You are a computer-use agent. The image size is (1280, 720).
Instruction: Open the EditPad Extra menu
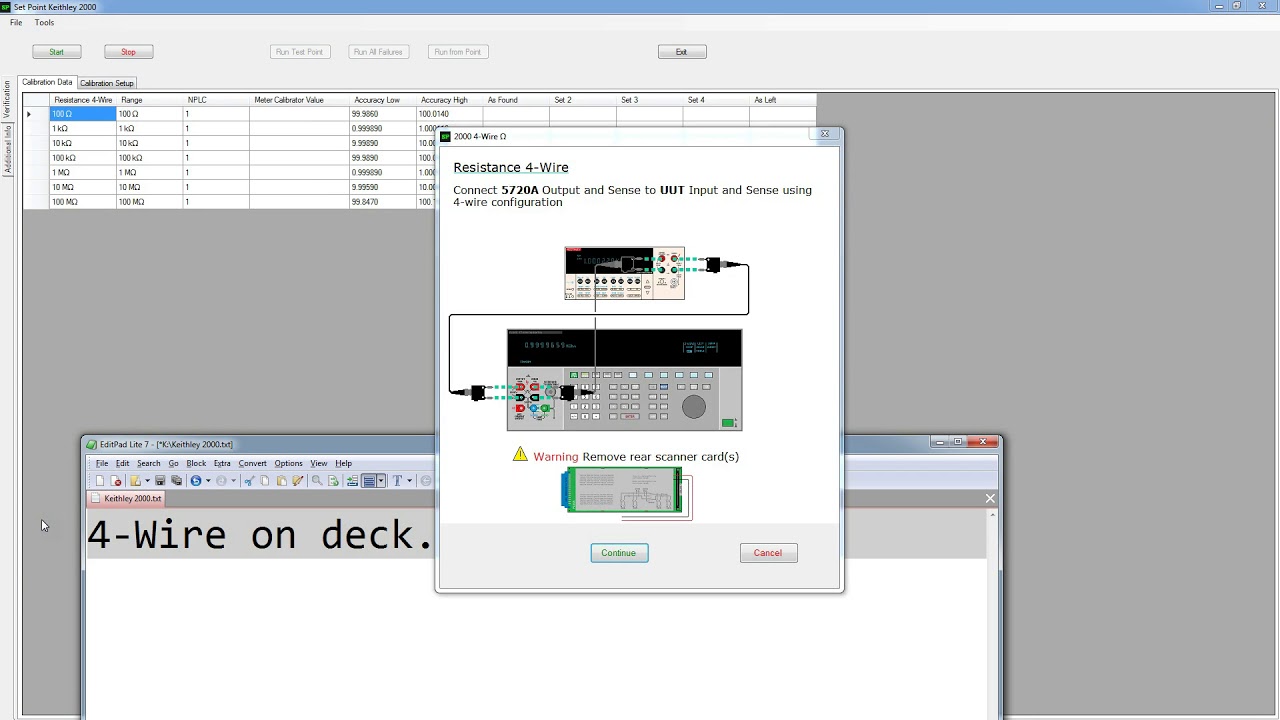tap(222, 464)
